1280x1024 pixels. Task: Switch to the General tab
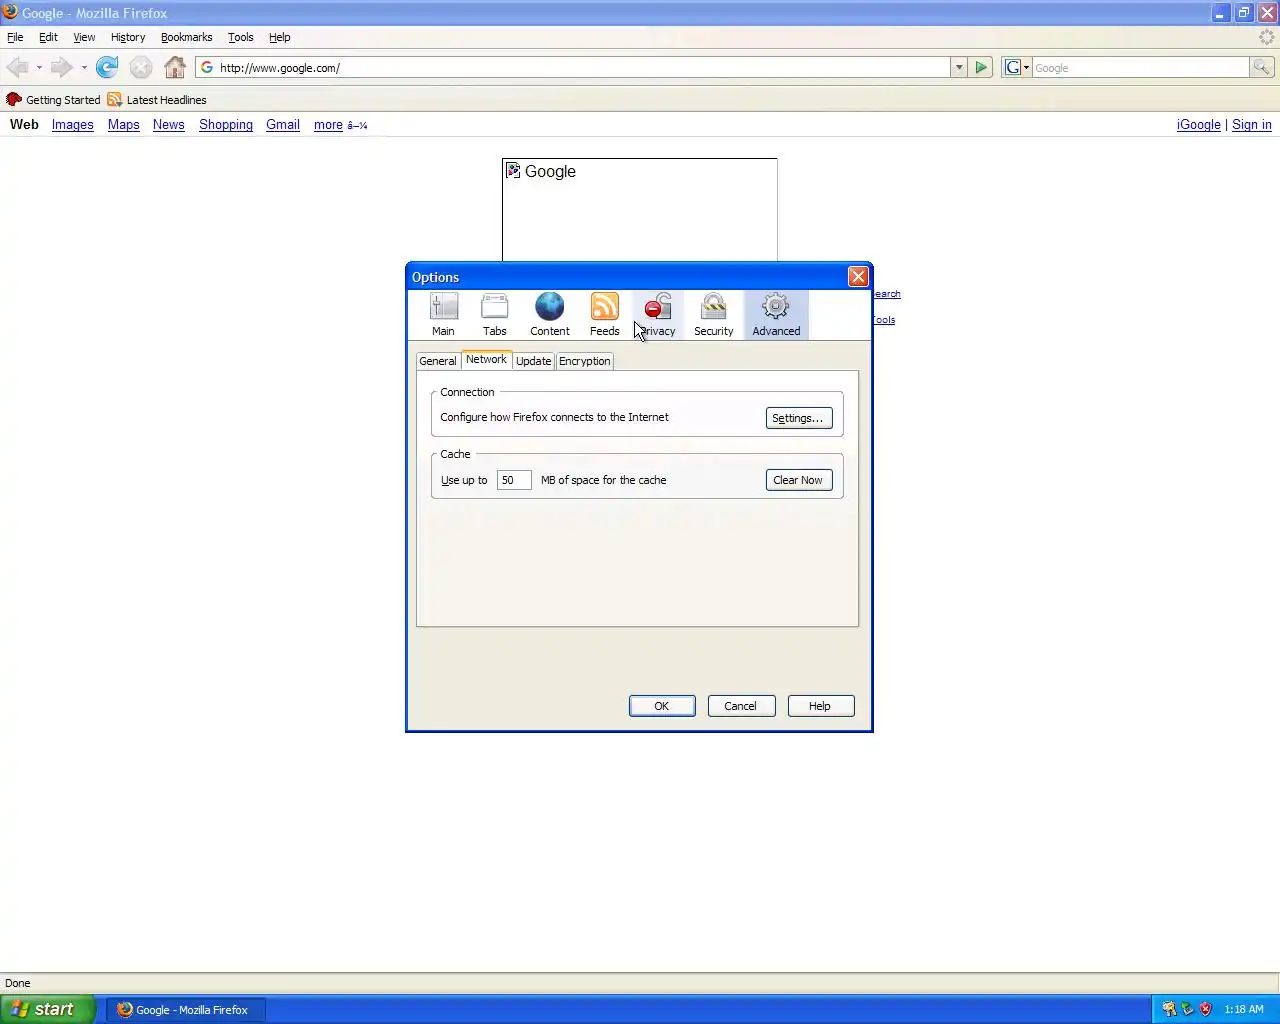[x=438, y=361]
